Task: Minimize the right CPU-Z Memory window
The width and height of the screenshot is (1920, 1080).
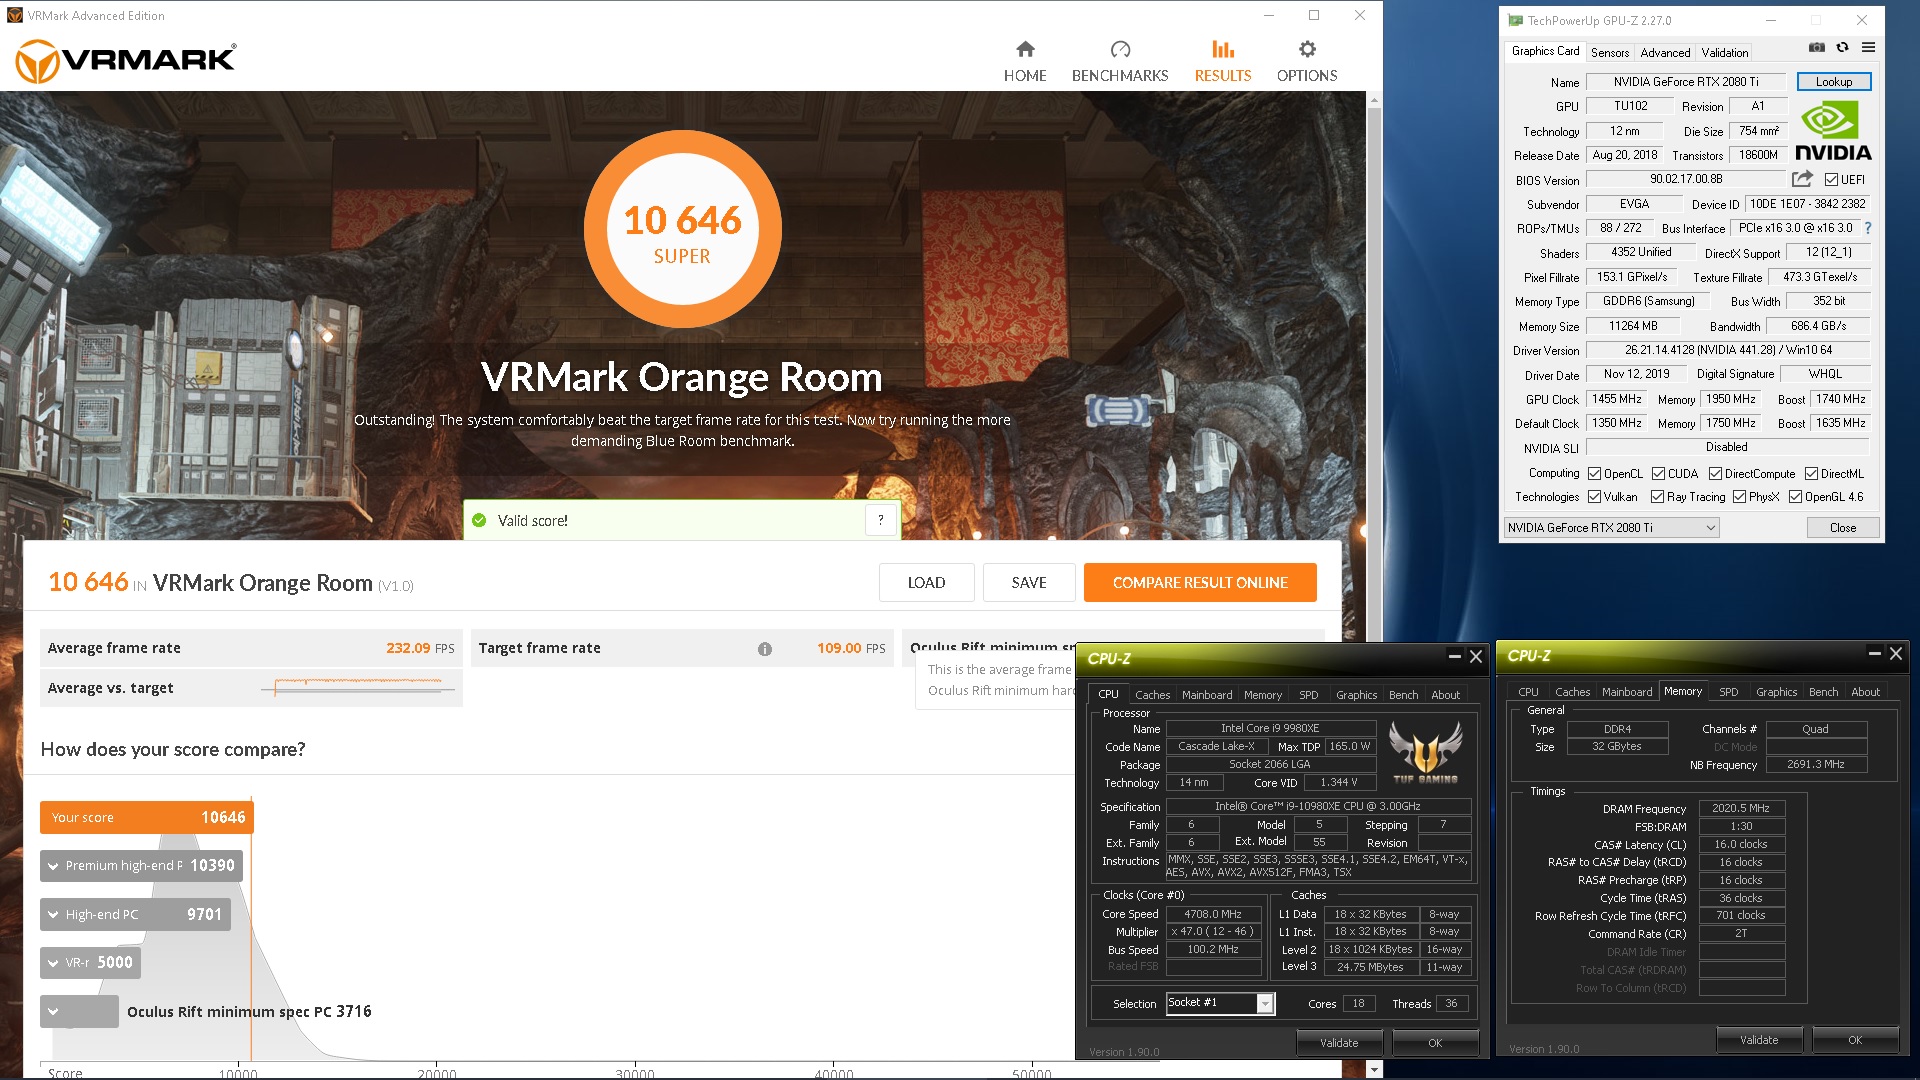Action: pyautogui.click(x=1875, y=653)
